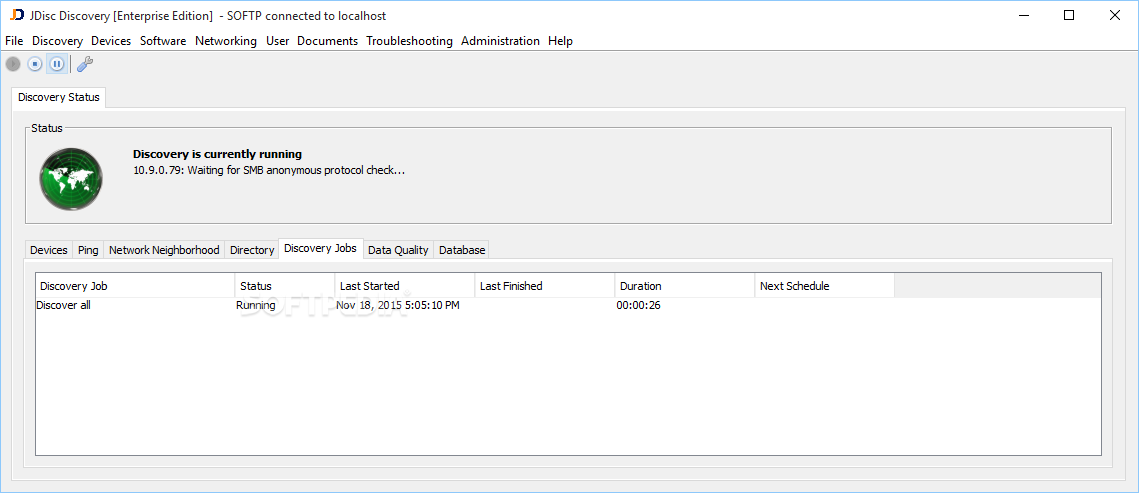Switch to the Data Quality tab
The height and width of the screenshot is (493, 1139).
(398, 250)
